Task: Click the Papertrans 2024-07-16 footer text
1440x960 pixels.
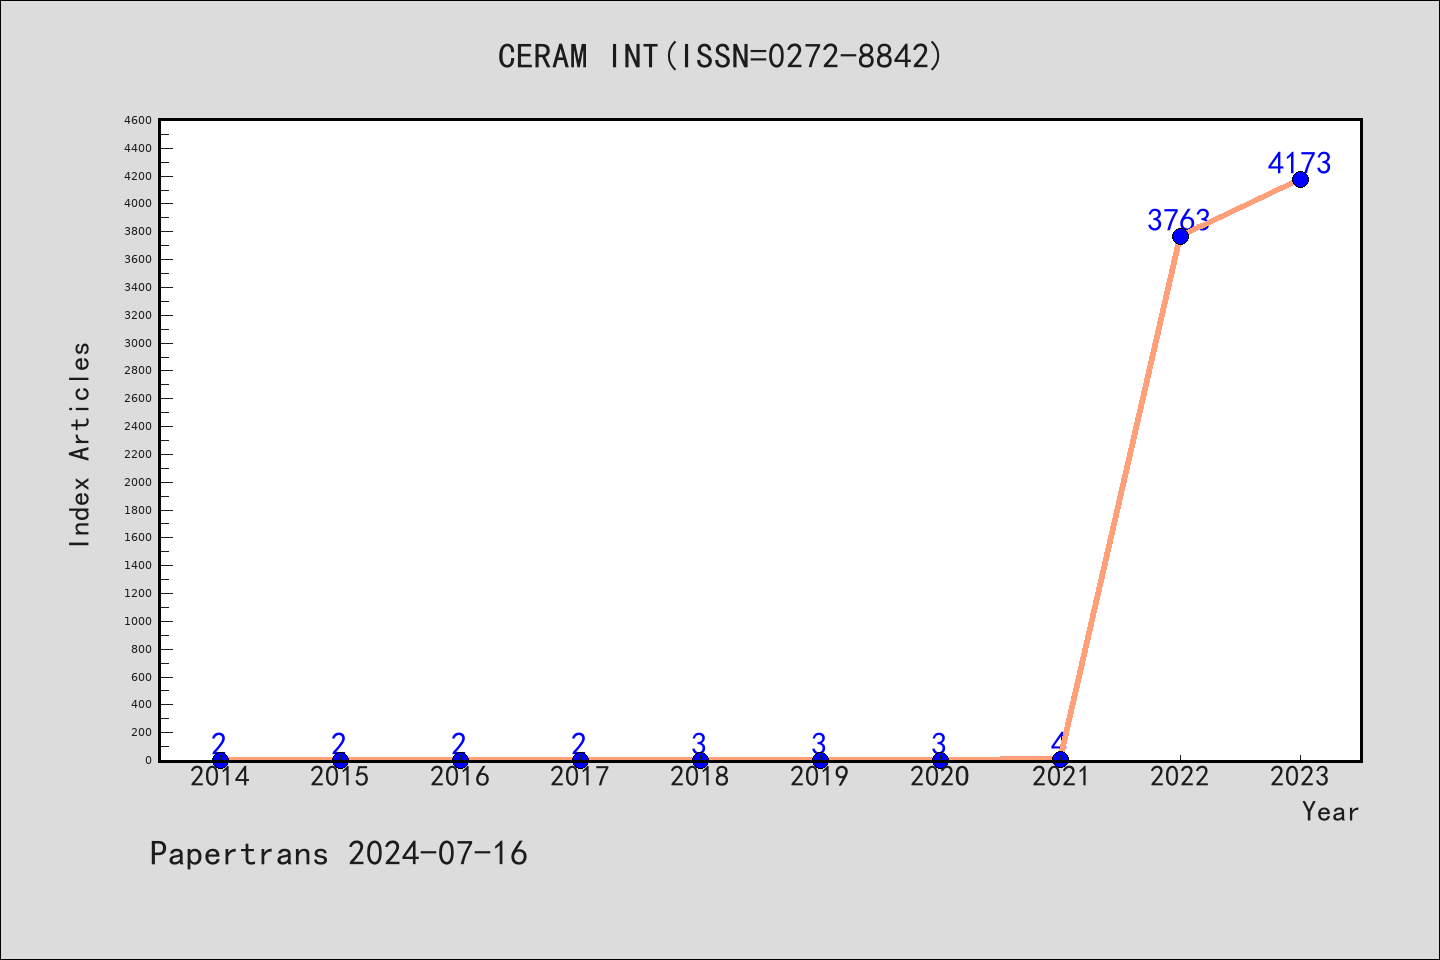Action: 339,854
